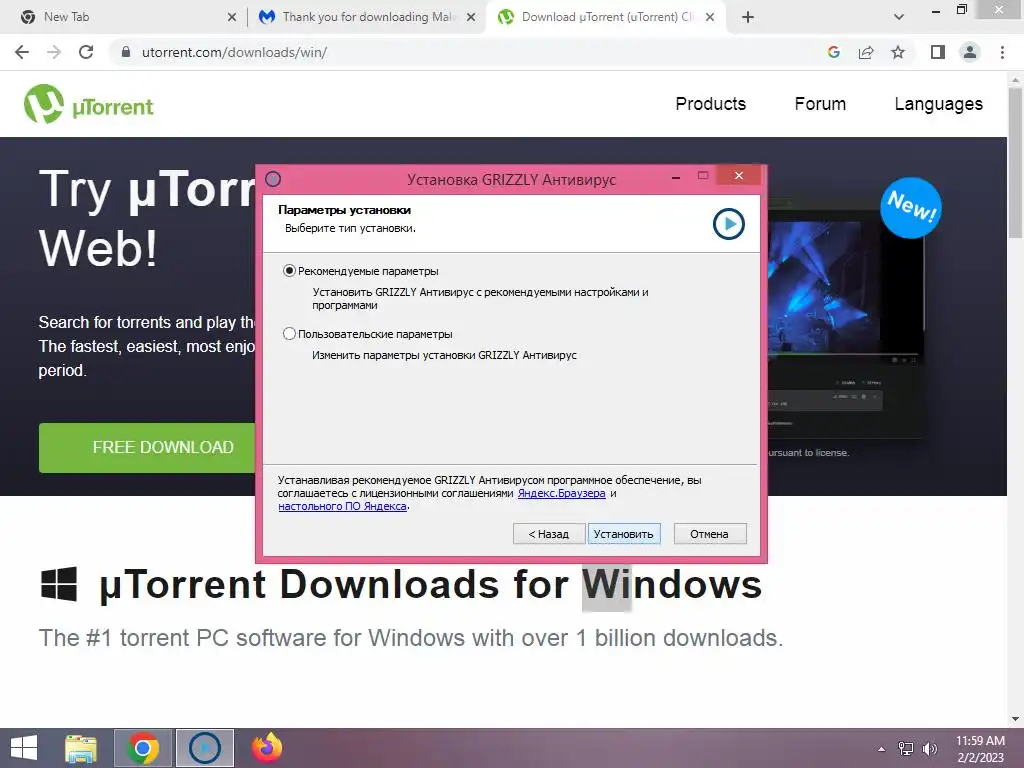1024x768 pixels.
Task: Click the Windows logo beside Downloads heading
Action: (x=59, y=583)
